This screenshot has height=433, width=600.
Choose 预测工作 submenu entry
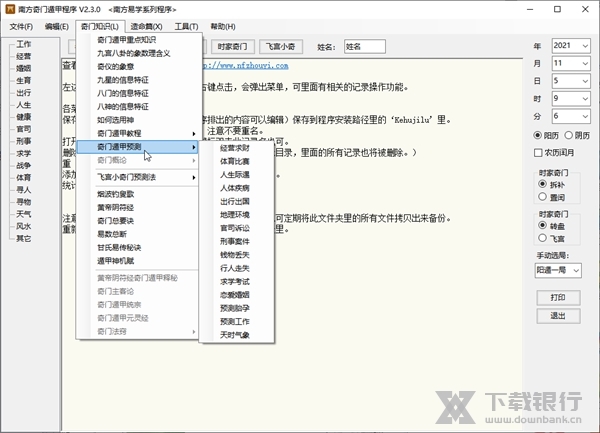tap(237, 322)
